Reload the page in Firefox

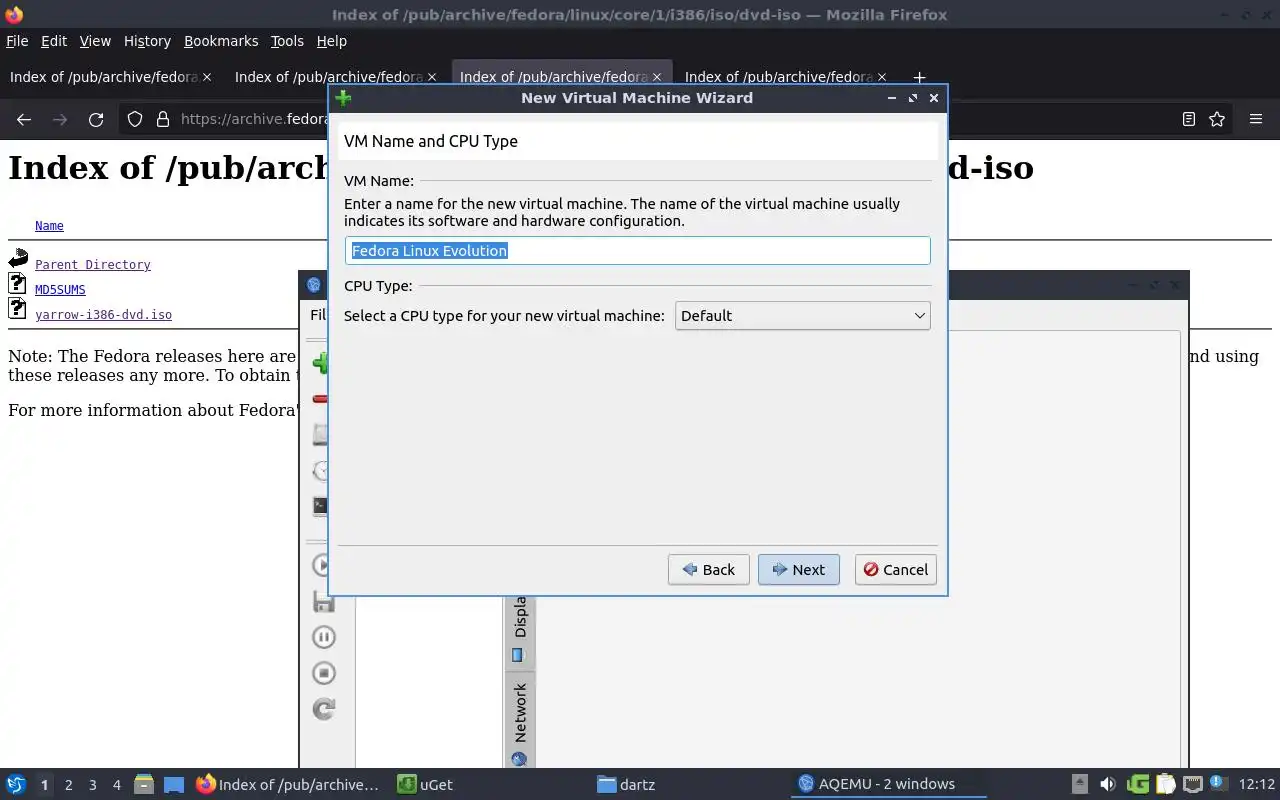point(96,119)
